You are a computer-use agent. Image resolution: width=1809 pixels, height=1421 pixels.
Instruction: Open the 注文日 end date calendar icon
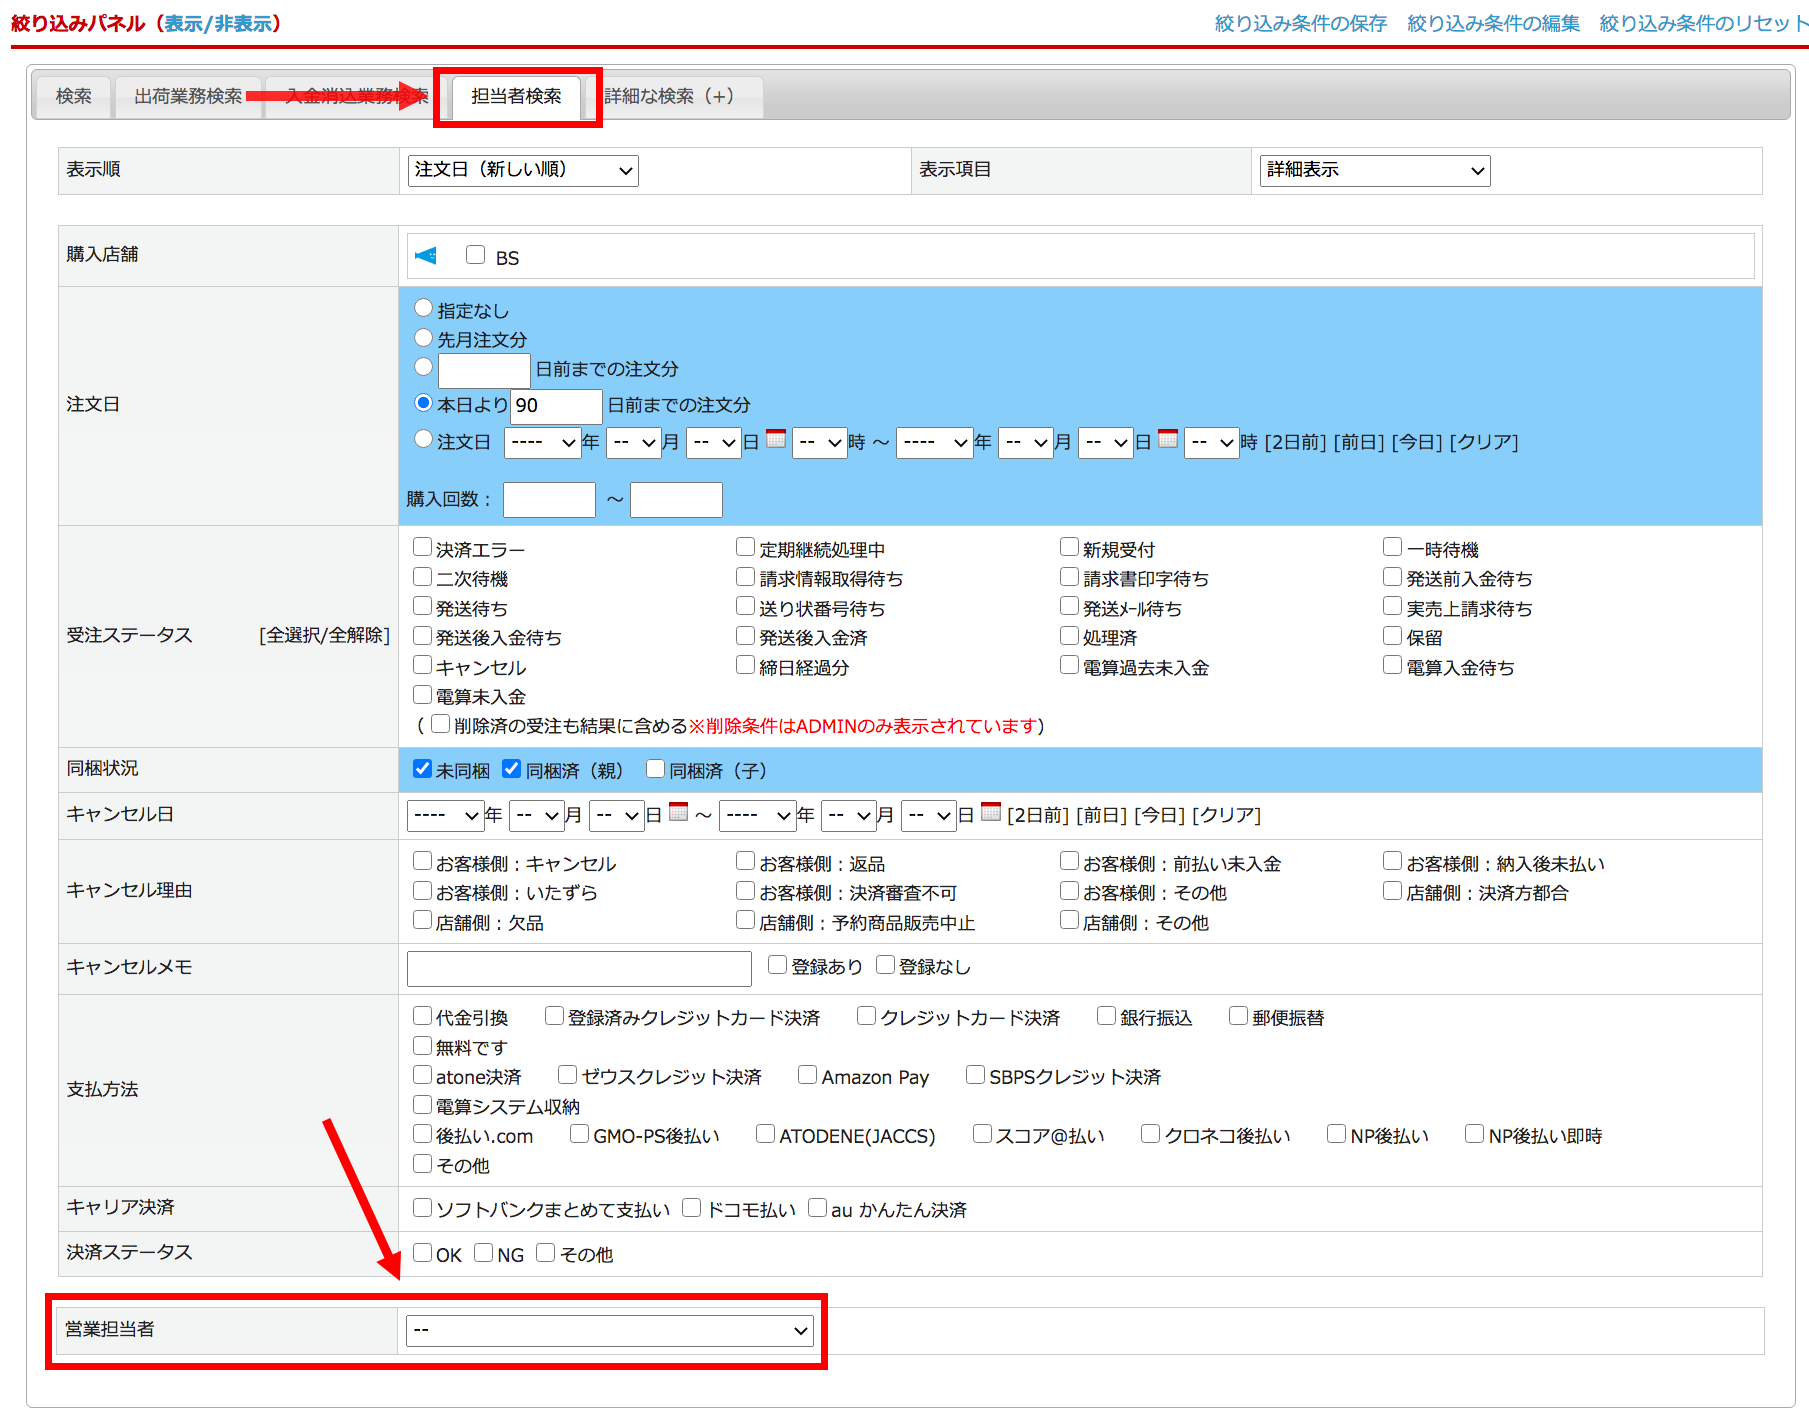click(1168, 439)
